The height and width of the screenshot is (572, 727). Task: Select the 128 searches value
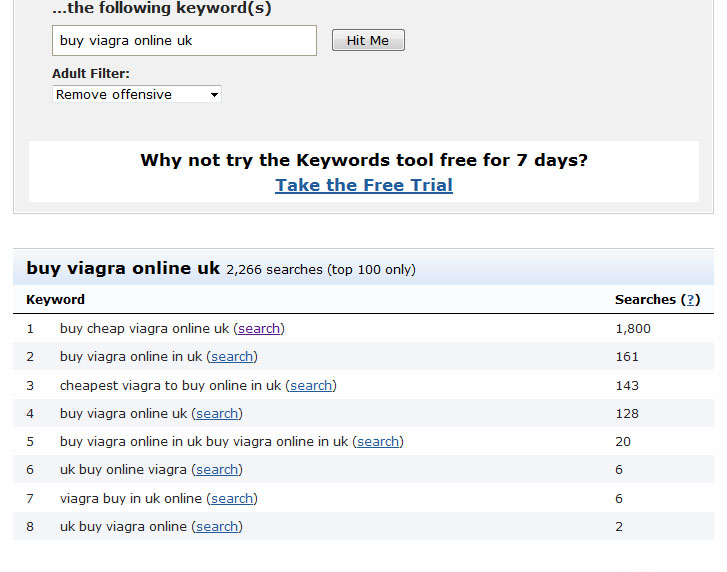pos(627,413)
